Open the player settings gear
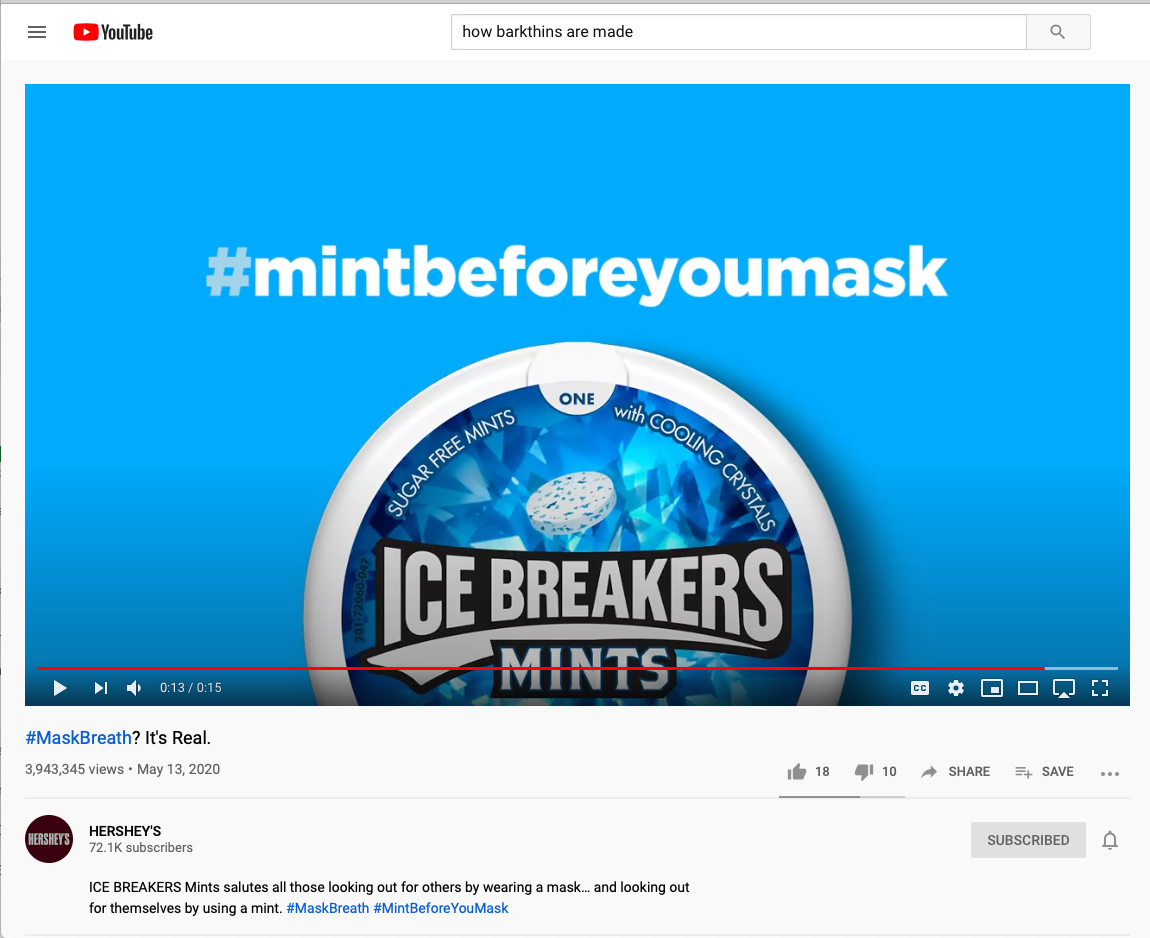Viewport: 1150px width, 938px height. click(x=956, y=688)
